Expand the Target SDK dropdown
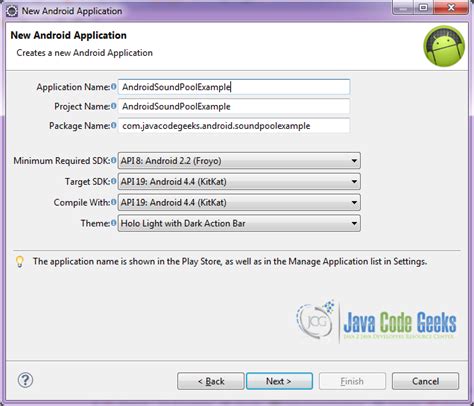 pos(239,182)
